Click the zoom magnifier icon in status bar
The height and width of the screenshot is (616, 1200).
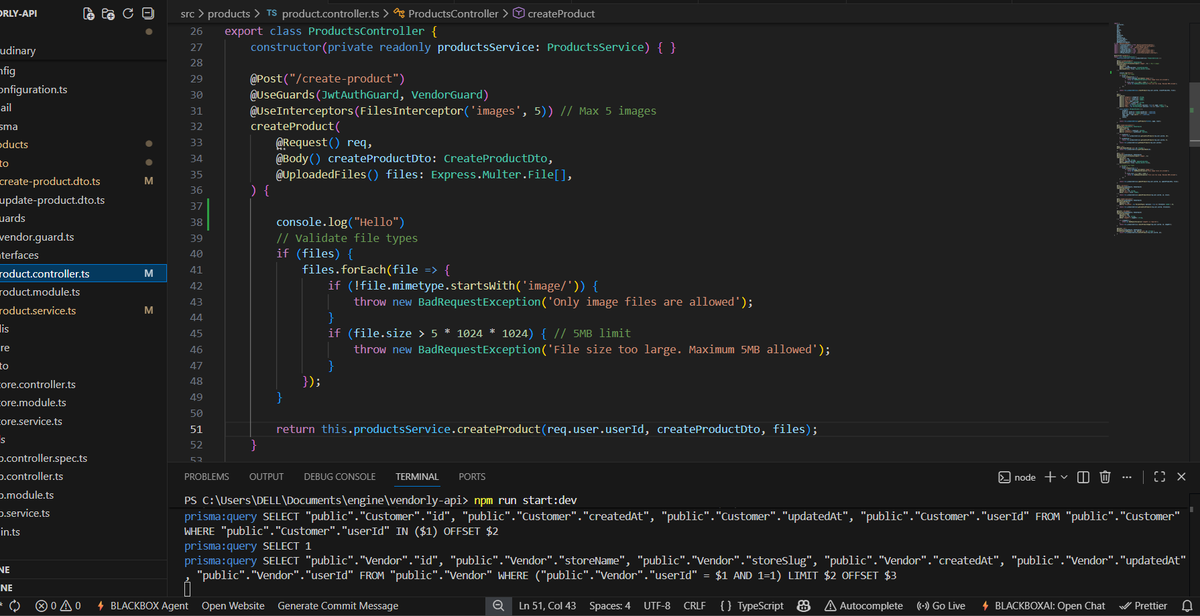pyautogui.click(x=497, y=606)
